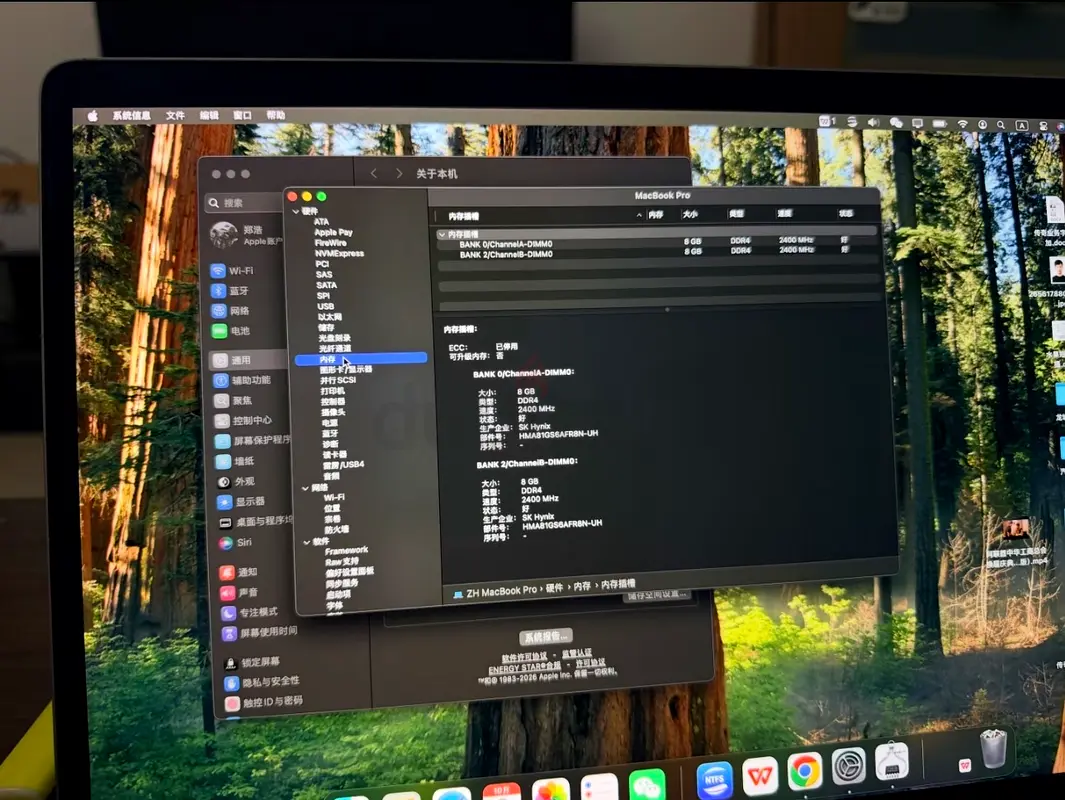Open the 文件 menu
This screenshot has height=800, width=1065.
click(x=175, y=115)
